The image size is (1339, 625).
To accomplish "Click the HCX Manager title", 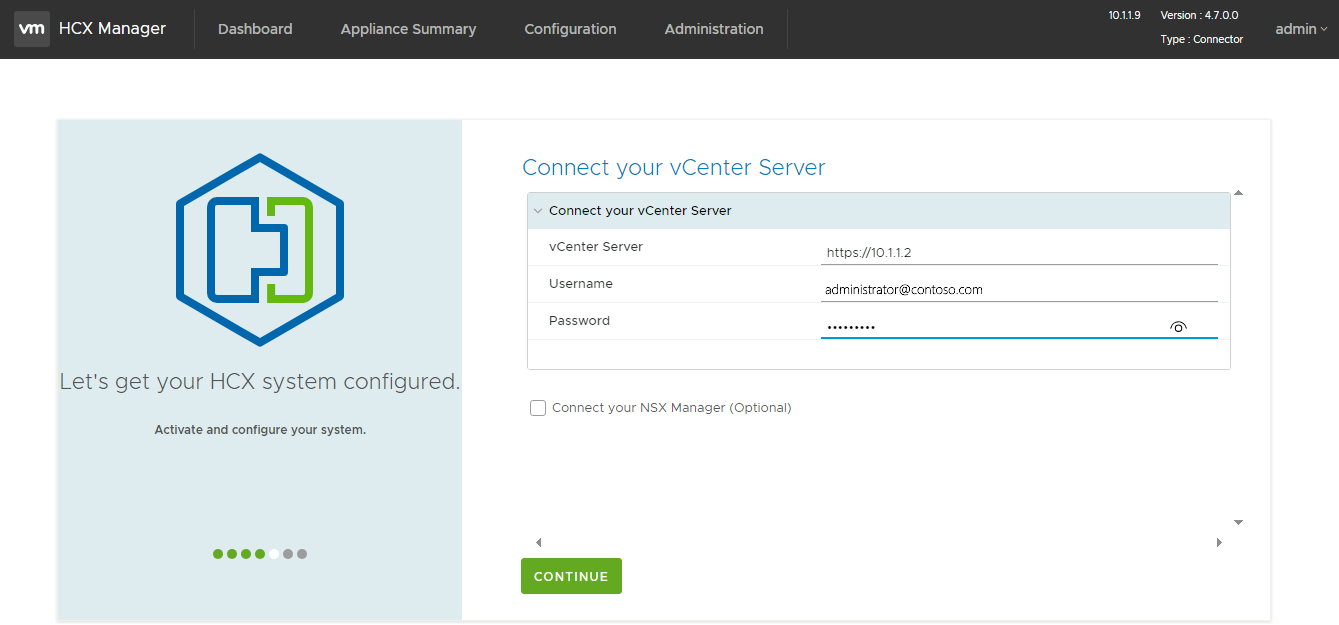I will (112, 29).
